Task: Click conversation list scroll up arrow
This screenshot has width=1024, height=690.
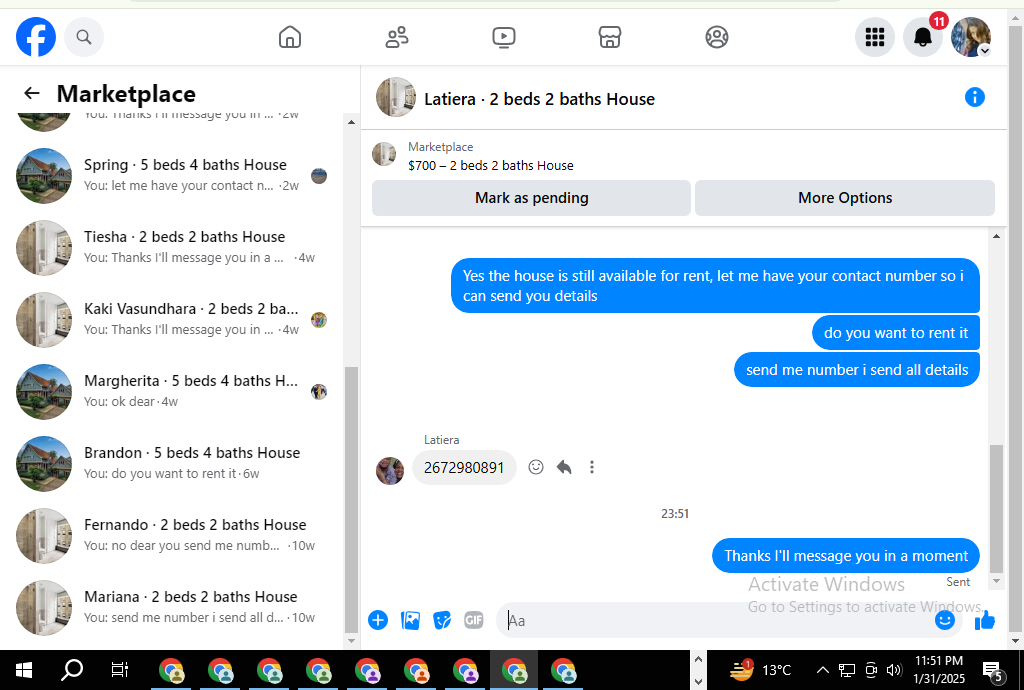Action: (351, 122)
